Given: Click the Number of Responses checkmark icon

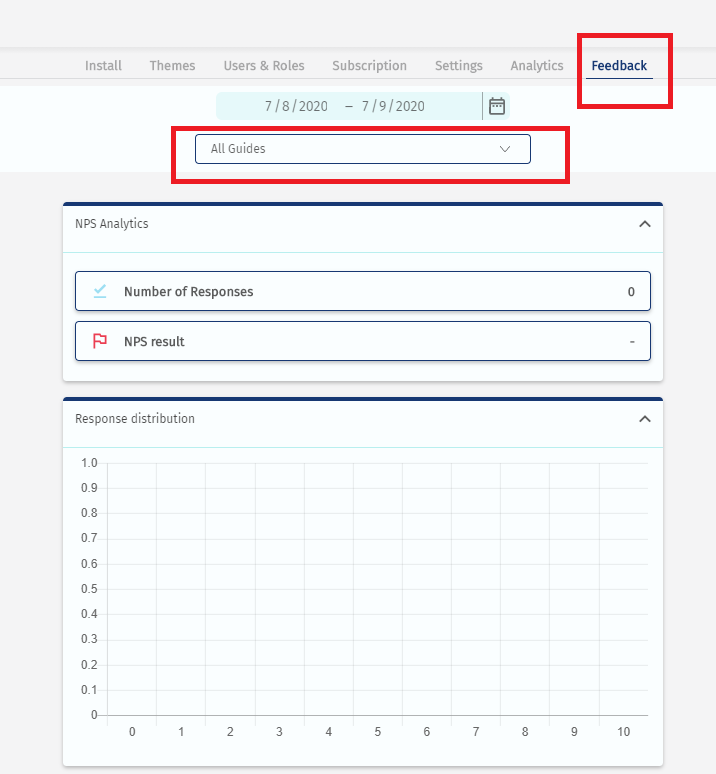Looking at the screenshot, I should coord(100,292).
